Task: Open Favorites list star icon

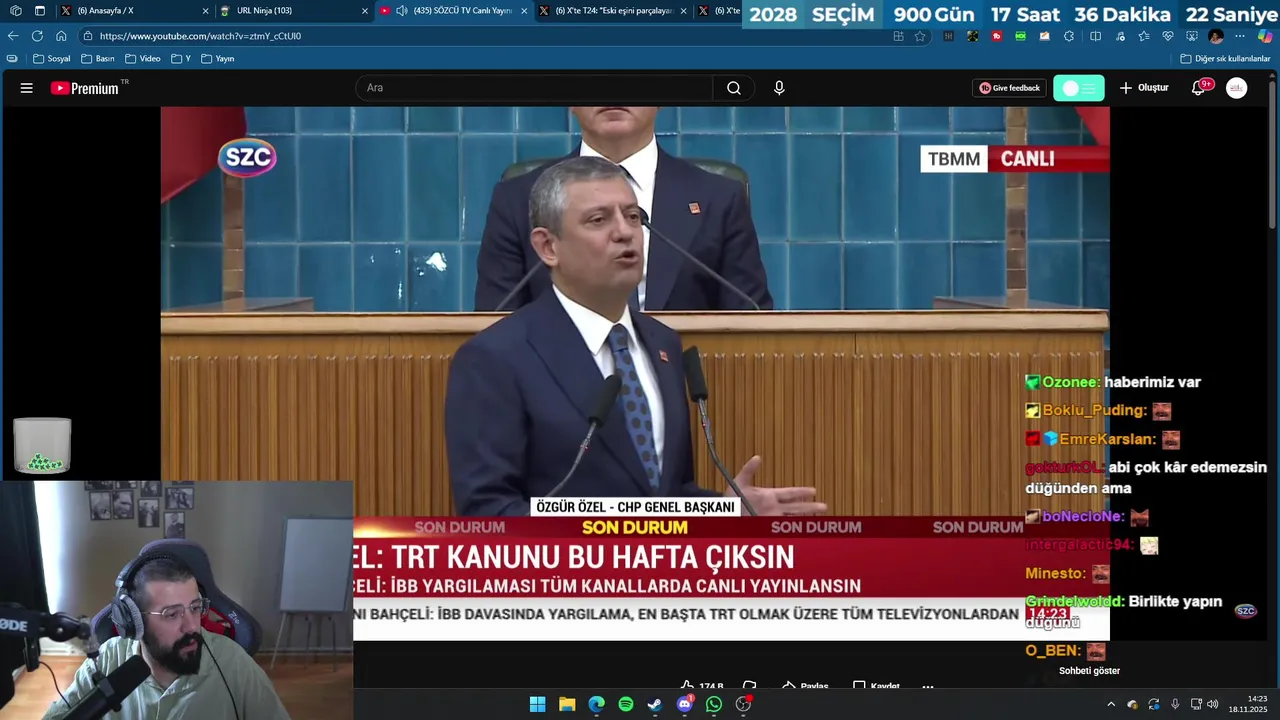Action: coord(1144,36)
